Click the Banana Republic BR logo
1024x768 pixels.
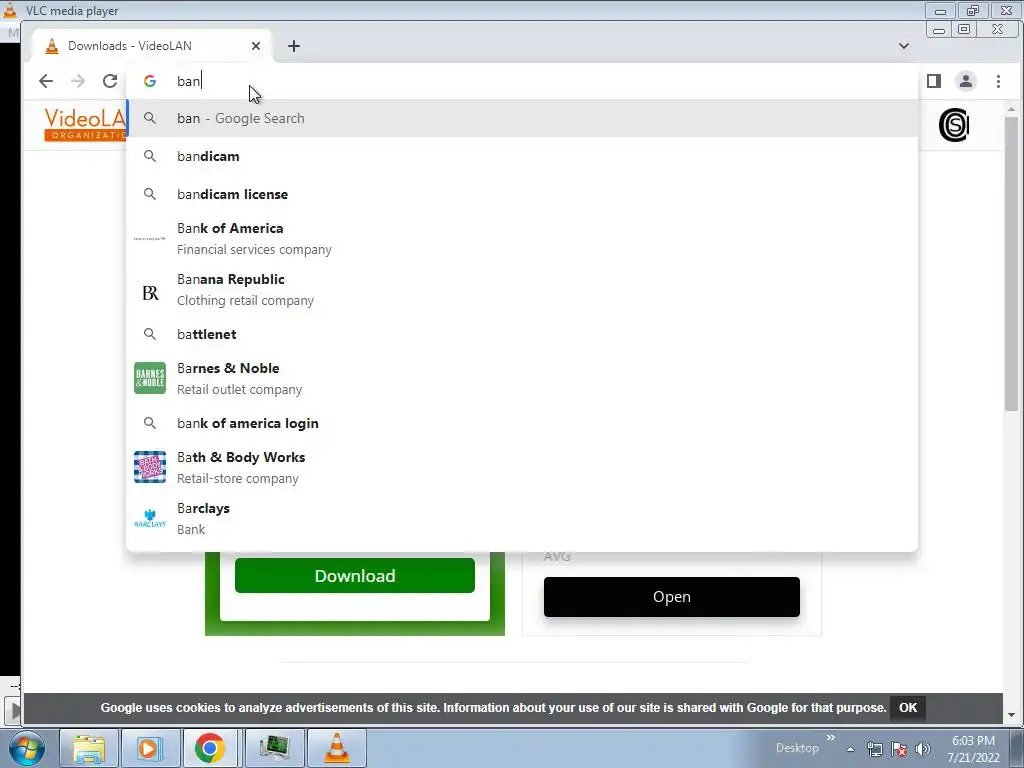pyautogui.click(x=150, y=293)
